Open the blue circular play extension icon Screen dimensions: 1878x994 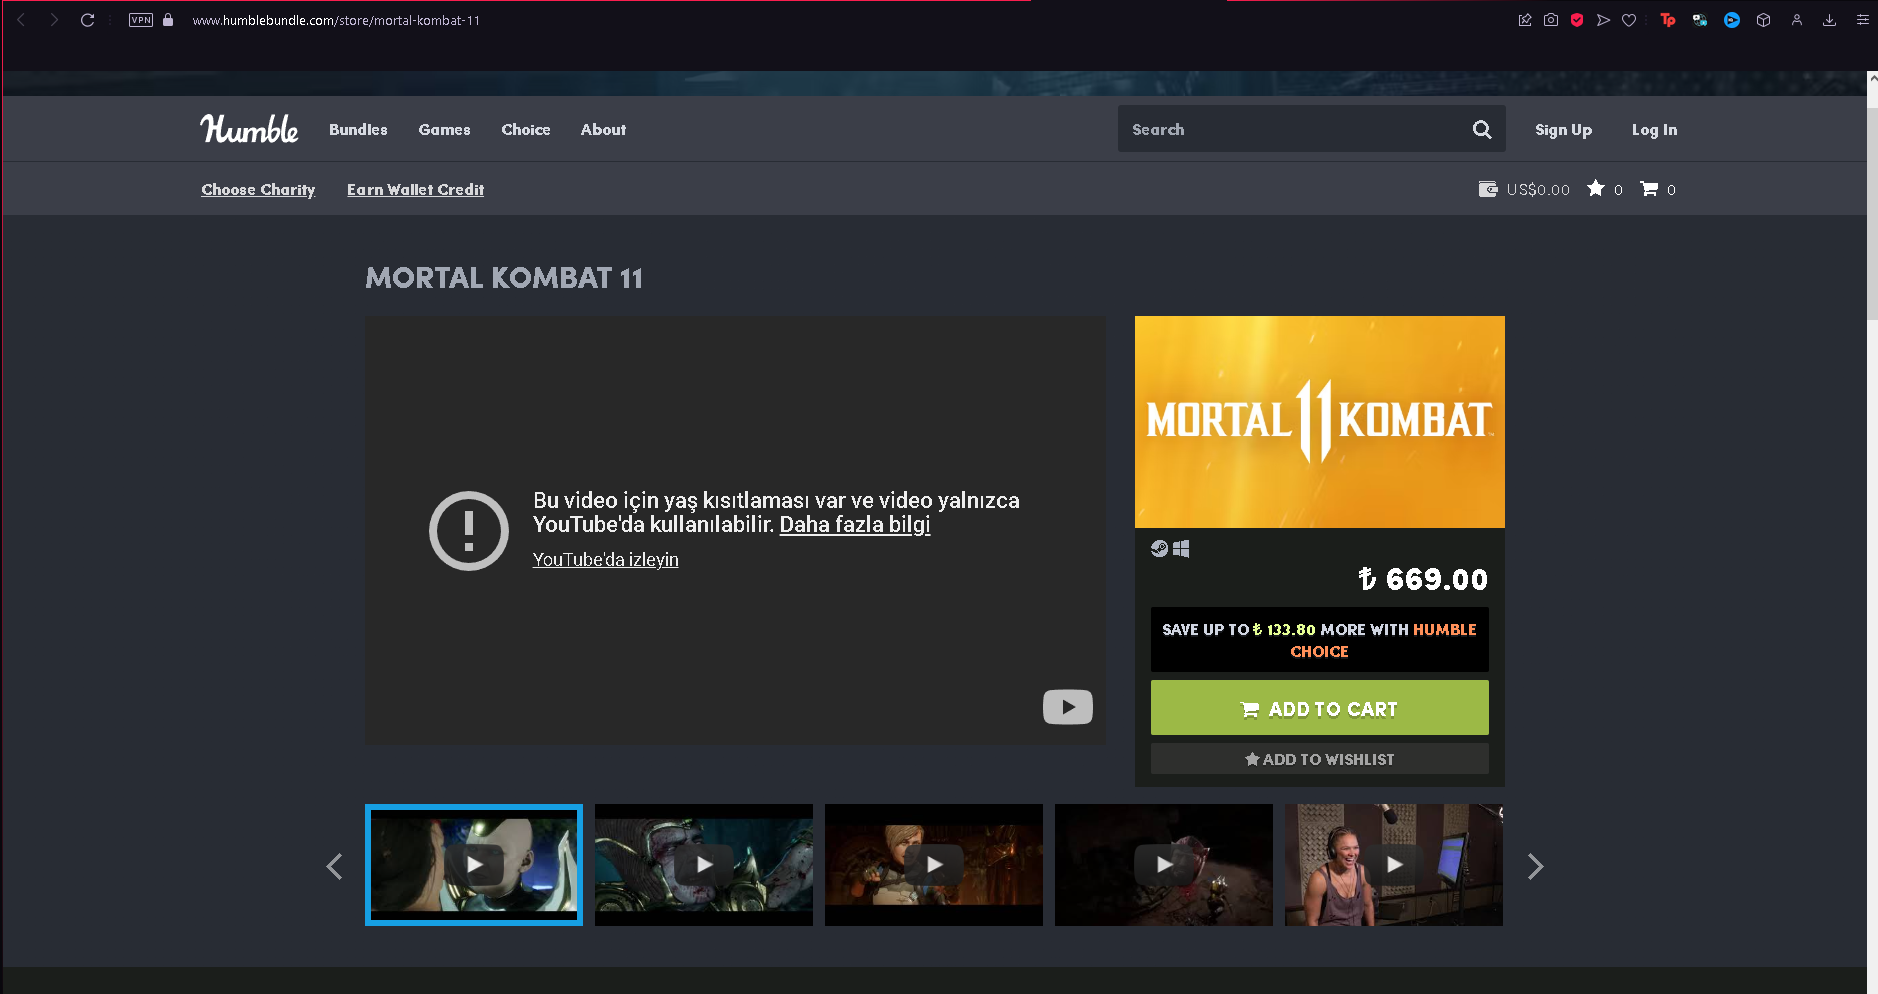coord(1732,20)
